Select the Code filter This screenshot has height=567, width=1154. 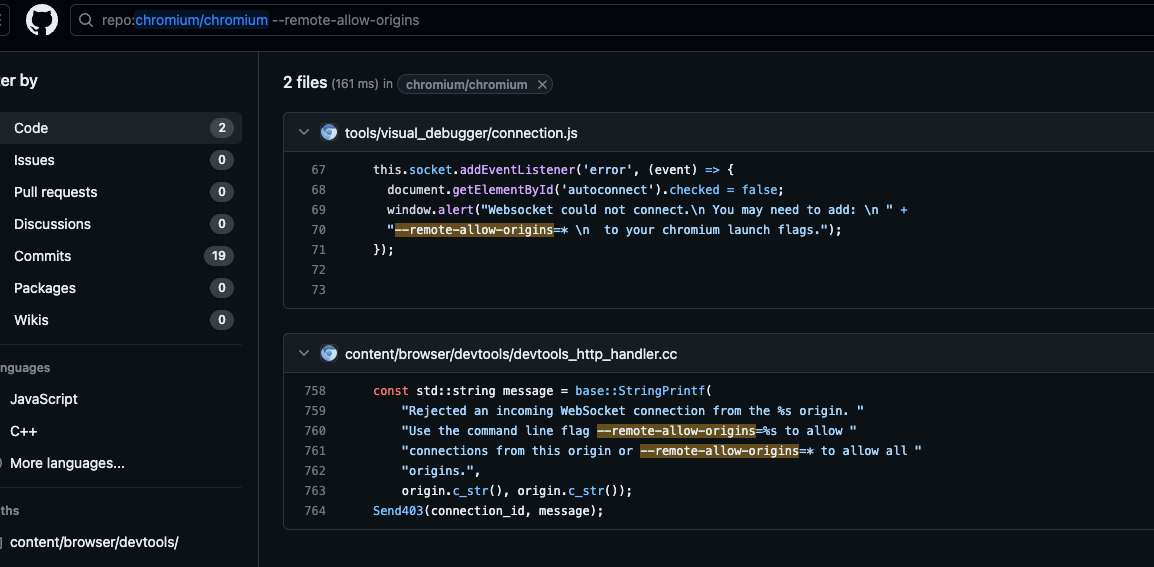(x=31, y=128)
